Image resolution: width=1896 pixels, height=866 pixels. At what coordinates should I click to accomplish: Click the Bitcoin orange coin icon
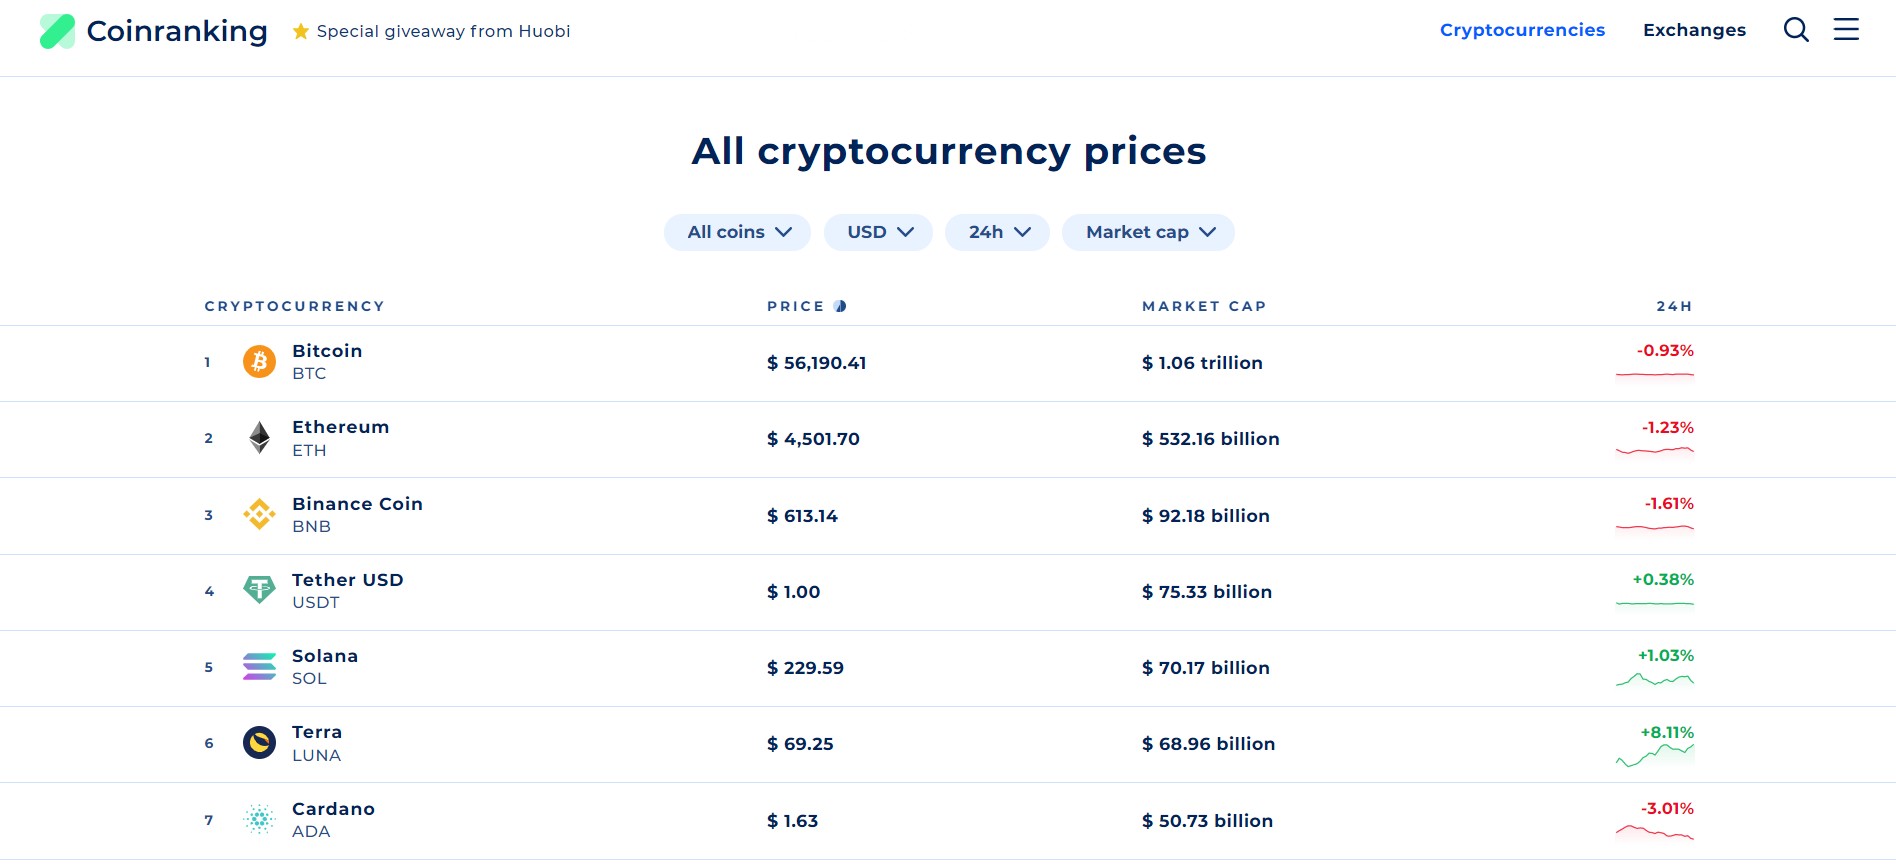pos(260,361)
